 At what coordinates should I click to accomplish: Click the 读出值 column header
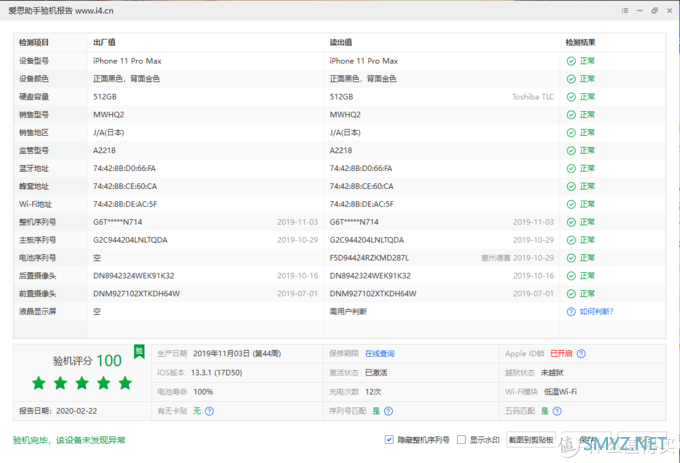(341, 42)
